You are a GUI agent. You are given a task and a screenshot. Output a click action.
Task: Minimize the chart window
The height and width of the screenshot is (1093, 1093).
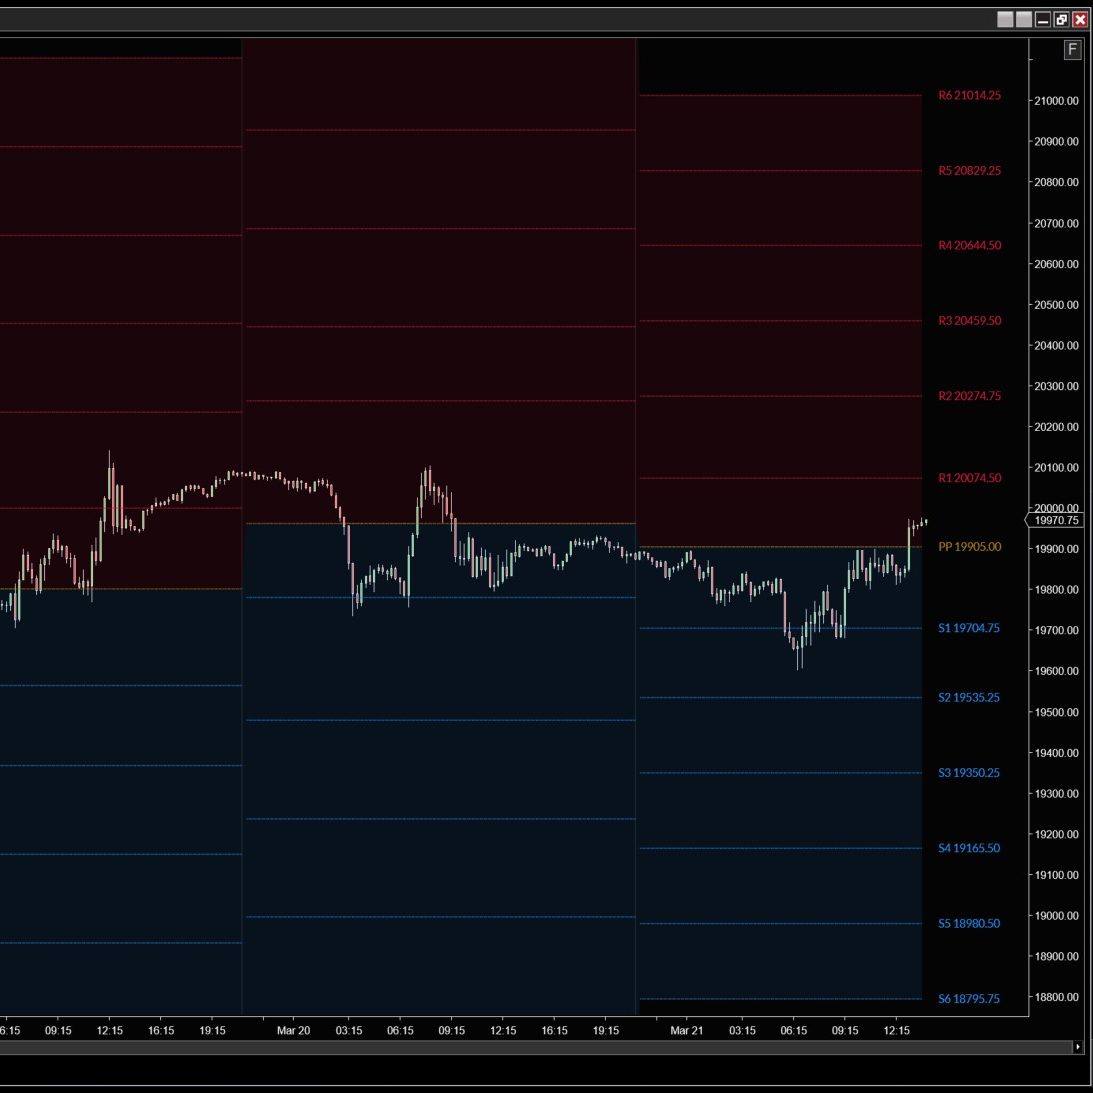(x=1043, y=20)
